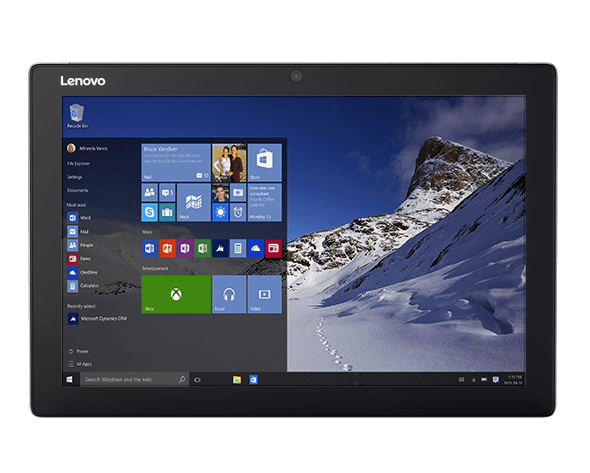The image size is (590, 473).
Task: Open the small man's portrait tile
Action: click(x=220, y=192)
